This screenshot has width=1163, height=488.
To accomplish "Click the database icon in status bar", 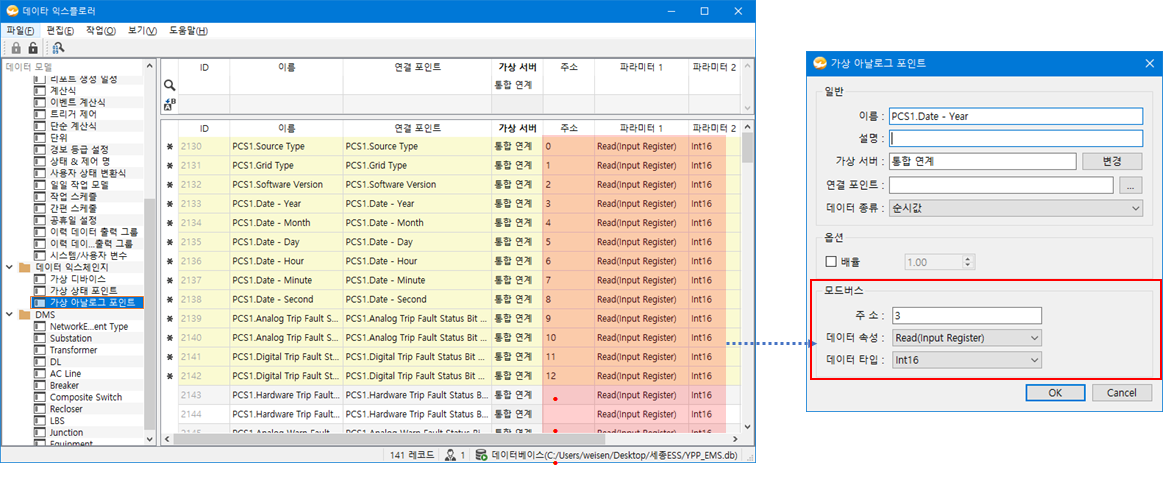I will 481,455.
